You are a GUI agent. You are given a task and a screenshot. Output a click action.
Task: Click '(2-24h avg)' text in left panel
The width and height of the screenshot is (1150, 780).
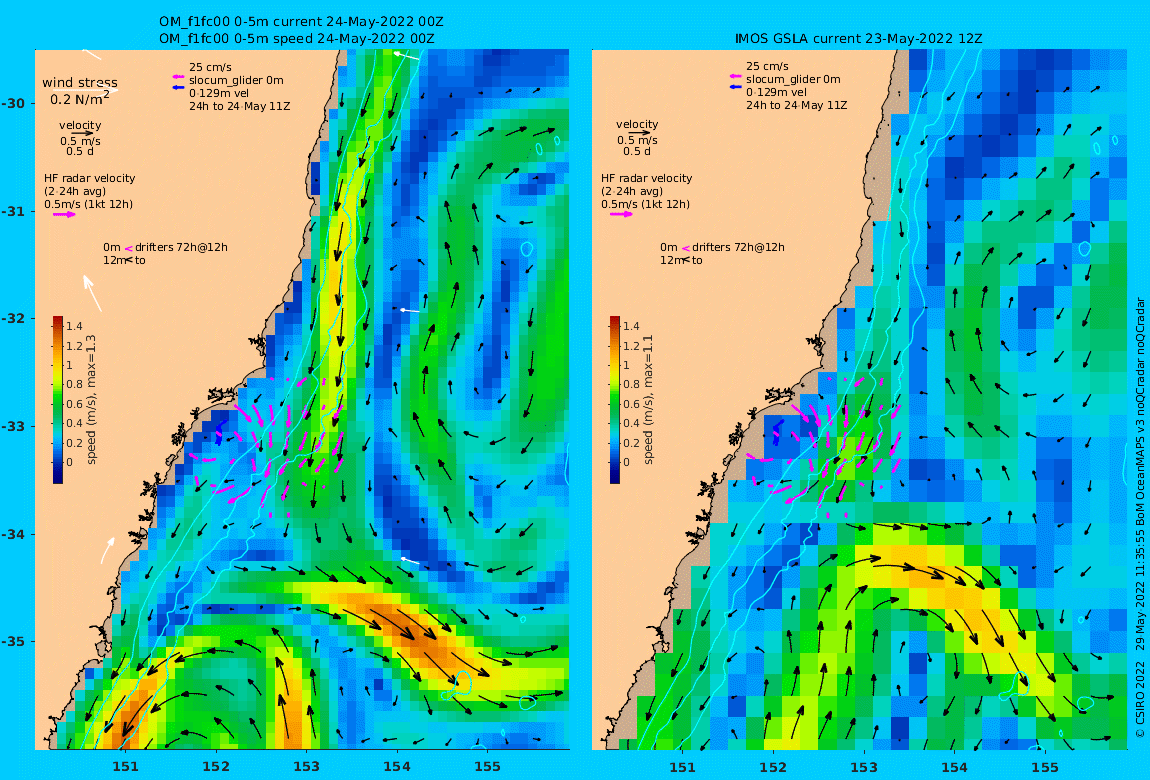pos(75,191)
